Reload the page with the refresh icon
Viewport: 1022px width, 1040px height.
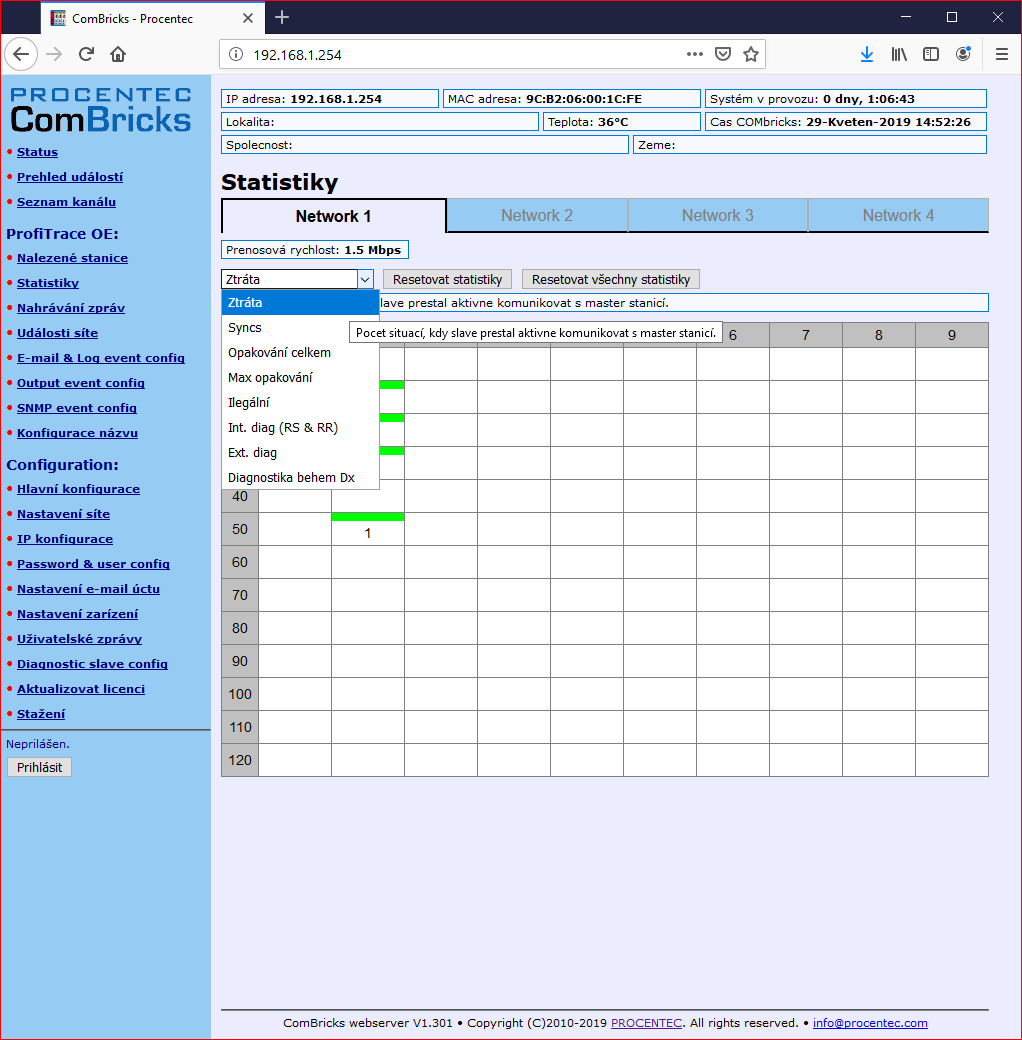click(x=86, y=54)
